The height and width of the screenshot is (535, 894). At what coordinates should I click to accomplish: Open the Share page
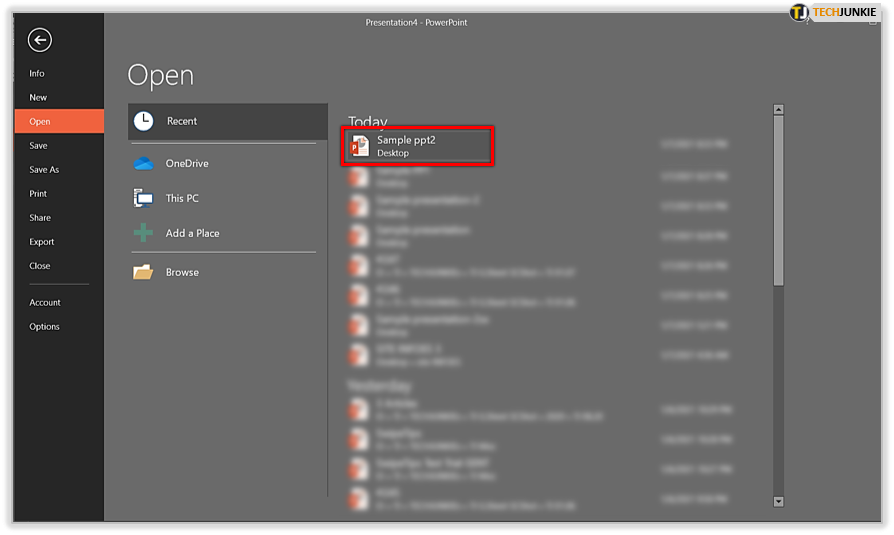(x=40, y=217)
